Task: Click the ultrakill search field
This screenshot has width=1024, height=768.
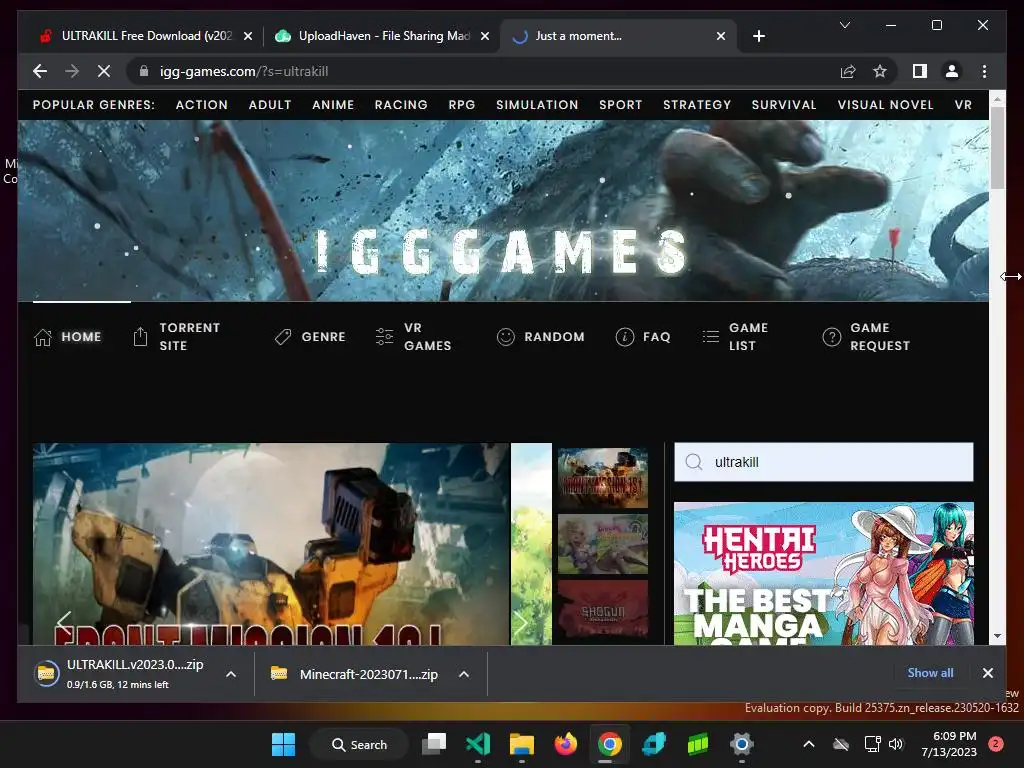Action: [x=824, y=462]
